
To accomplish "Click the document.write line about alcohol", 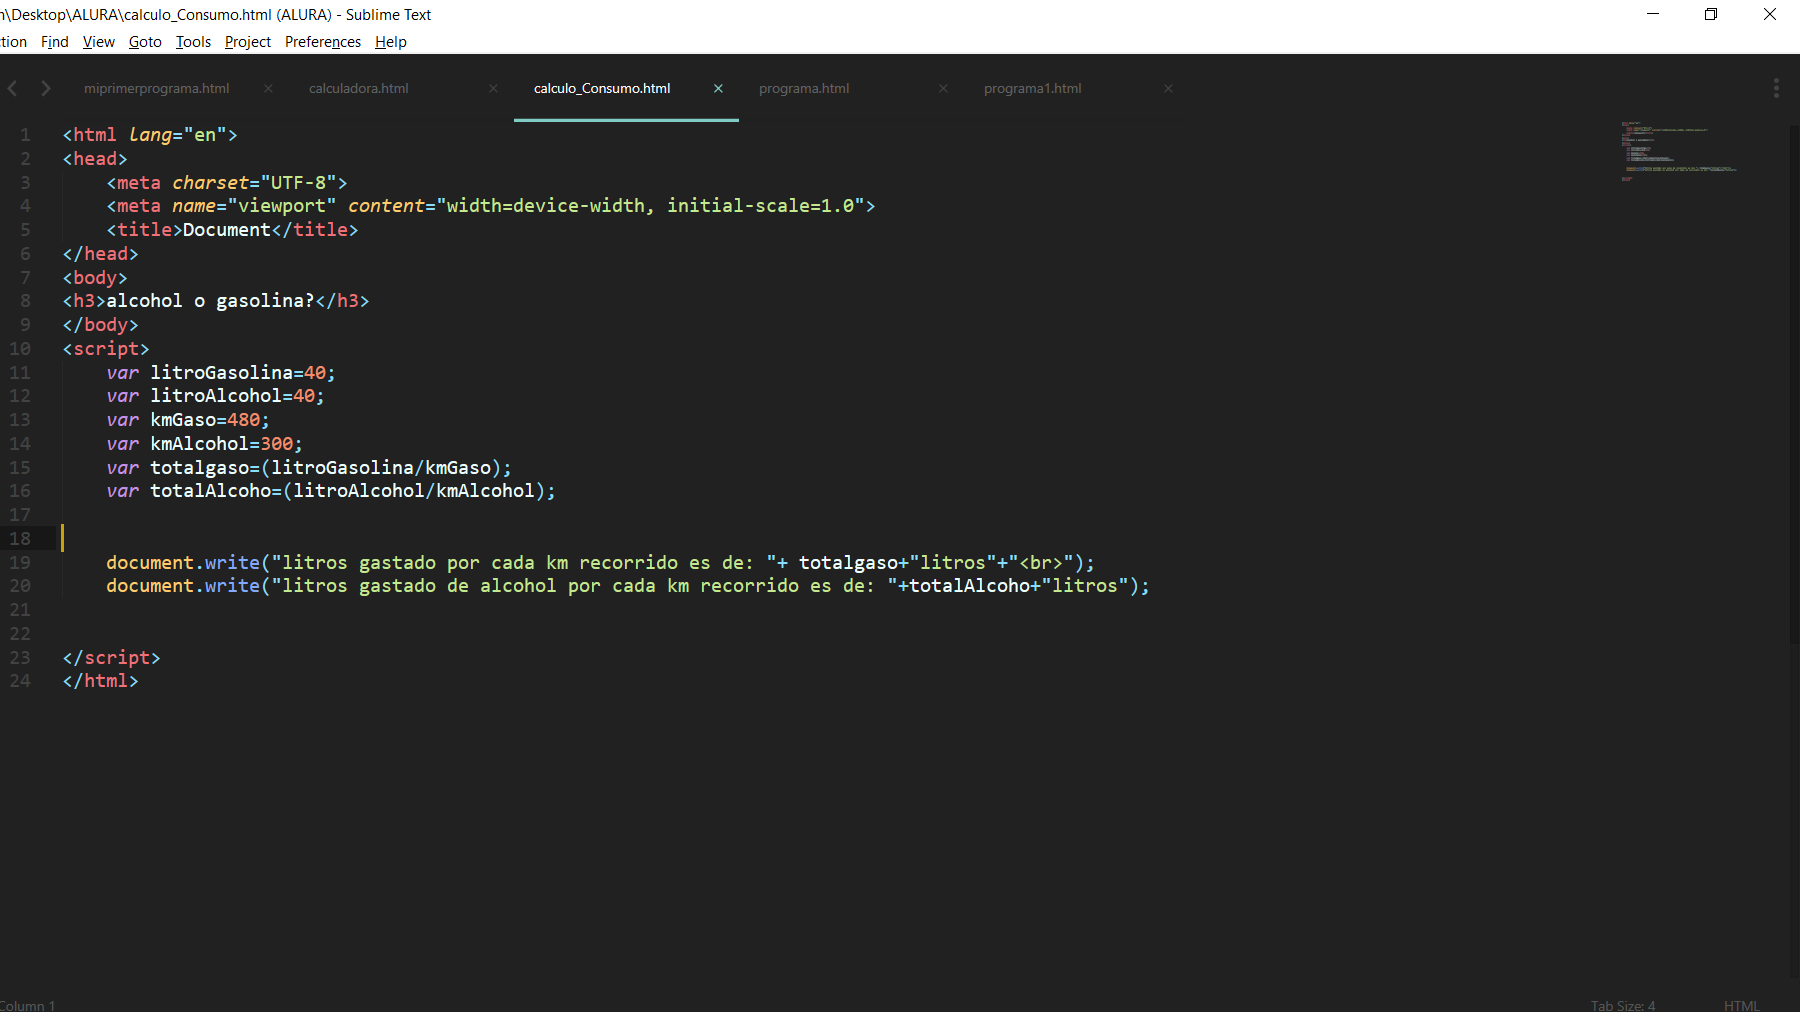I will 628,586.
